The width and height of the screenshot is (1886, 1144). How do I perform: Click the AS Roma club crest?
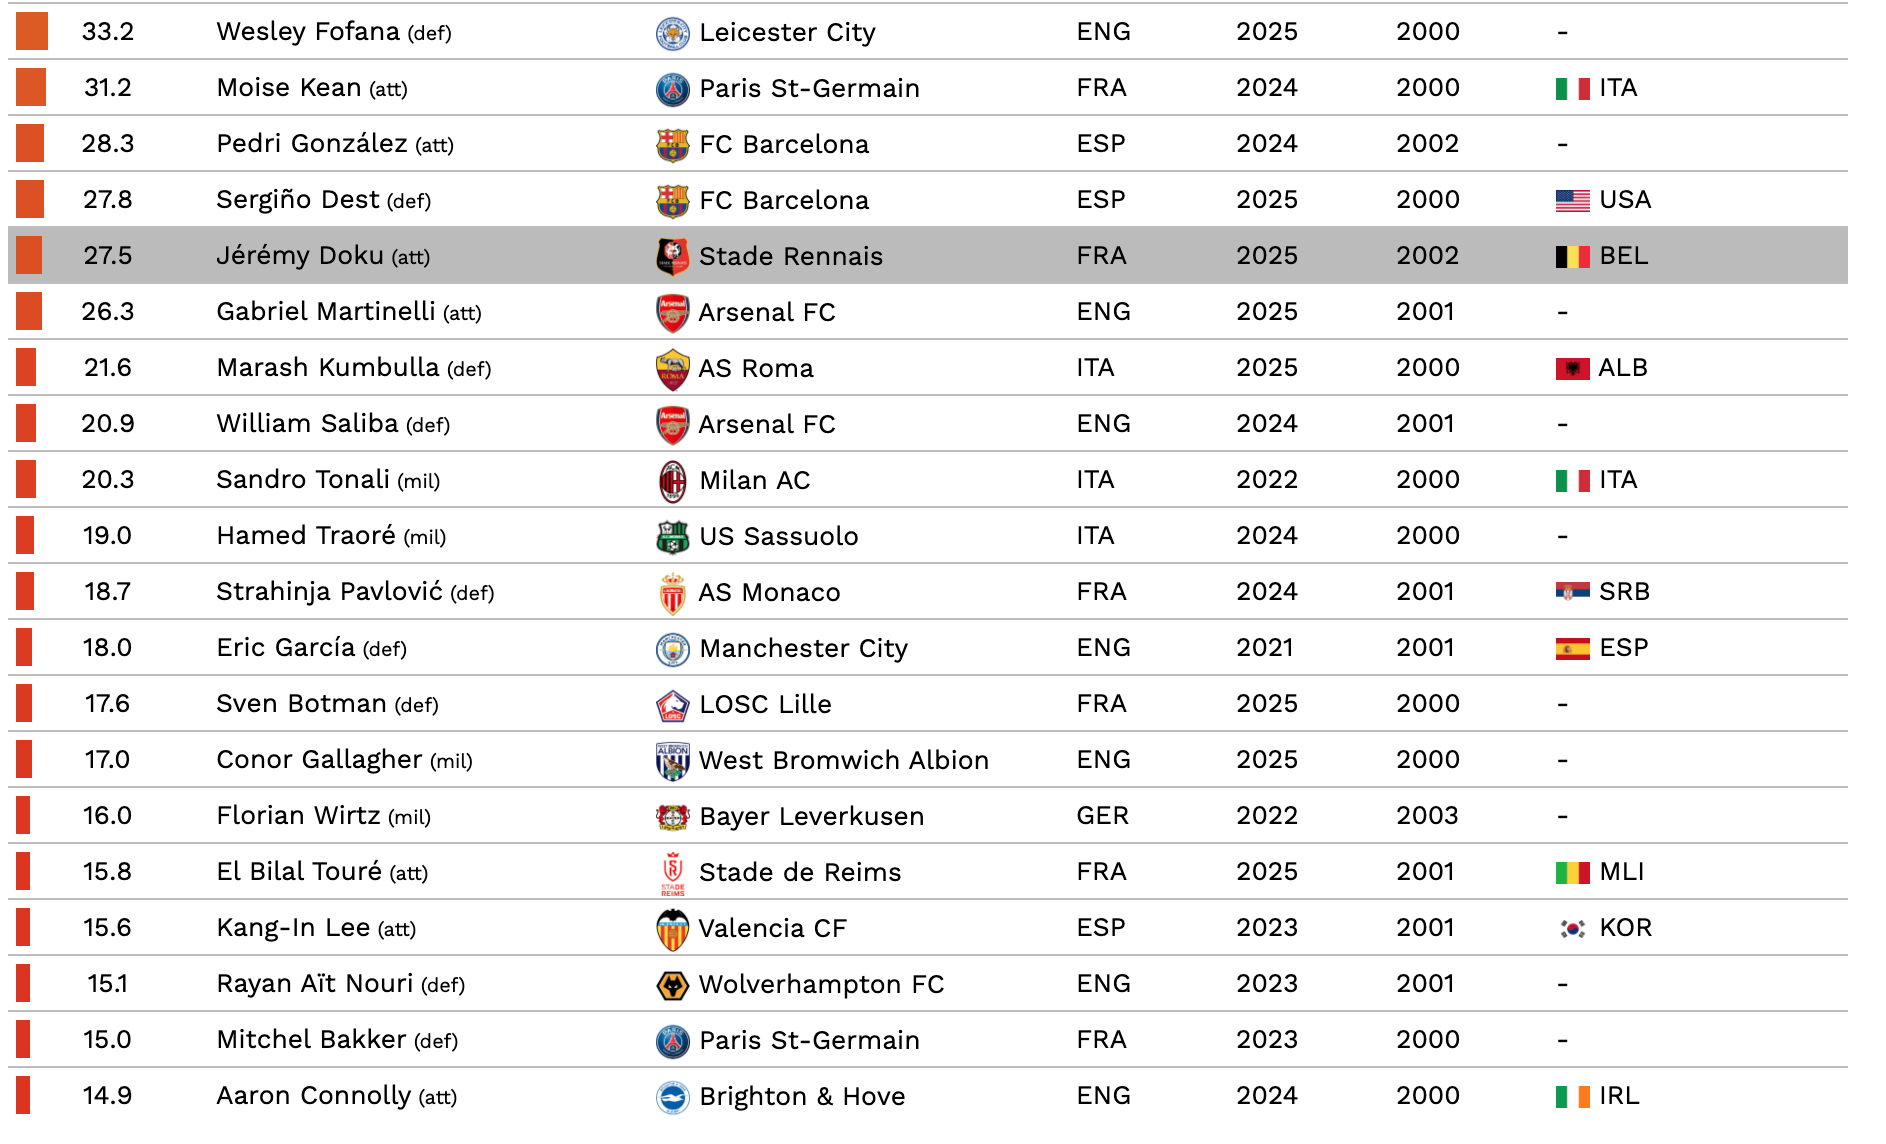tap(672, 368)
